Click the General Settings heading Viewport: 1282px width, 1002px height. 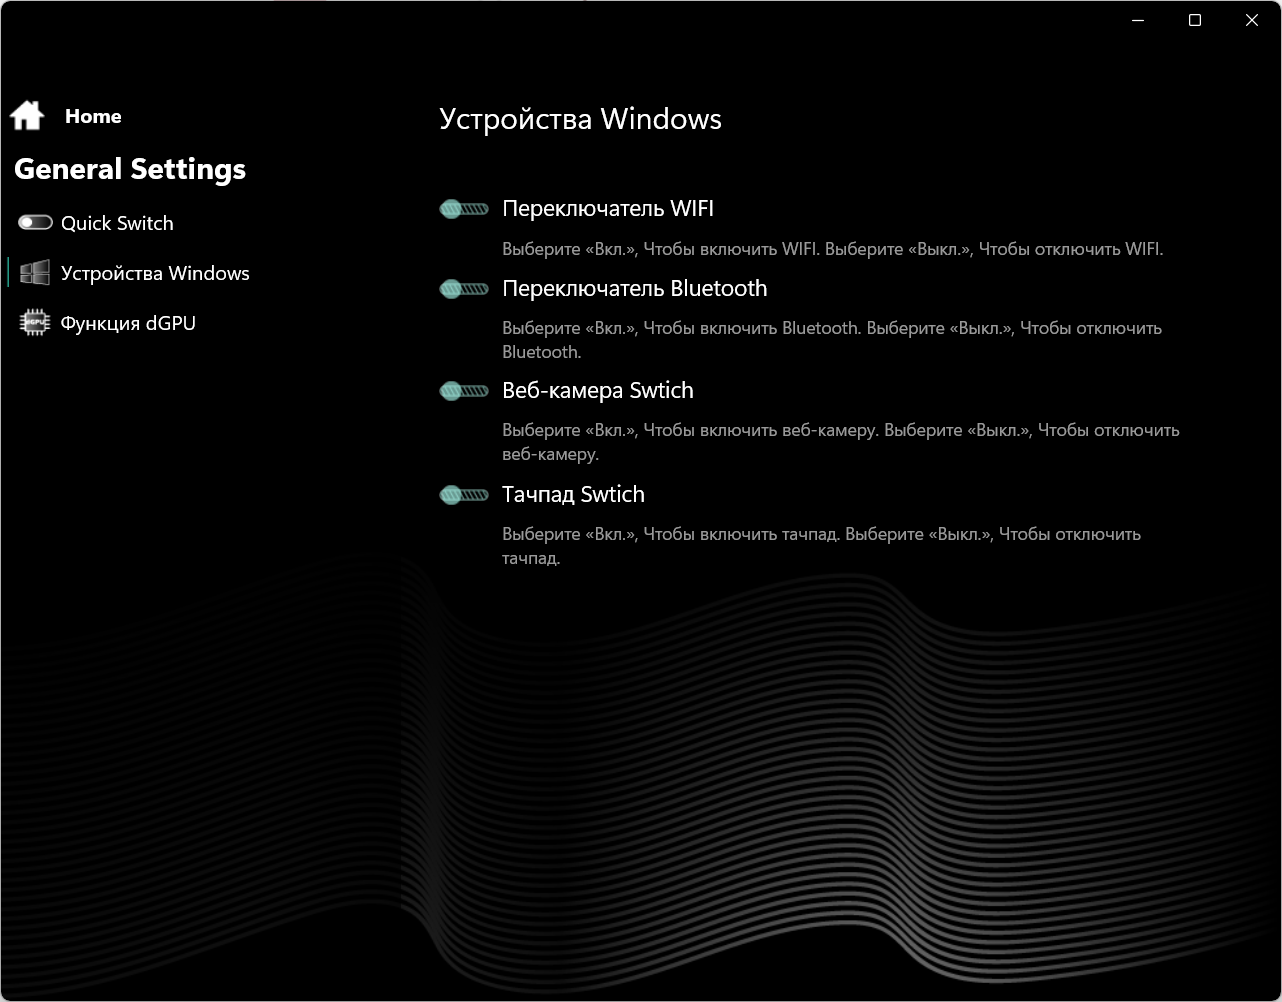(x=130, y=169)
